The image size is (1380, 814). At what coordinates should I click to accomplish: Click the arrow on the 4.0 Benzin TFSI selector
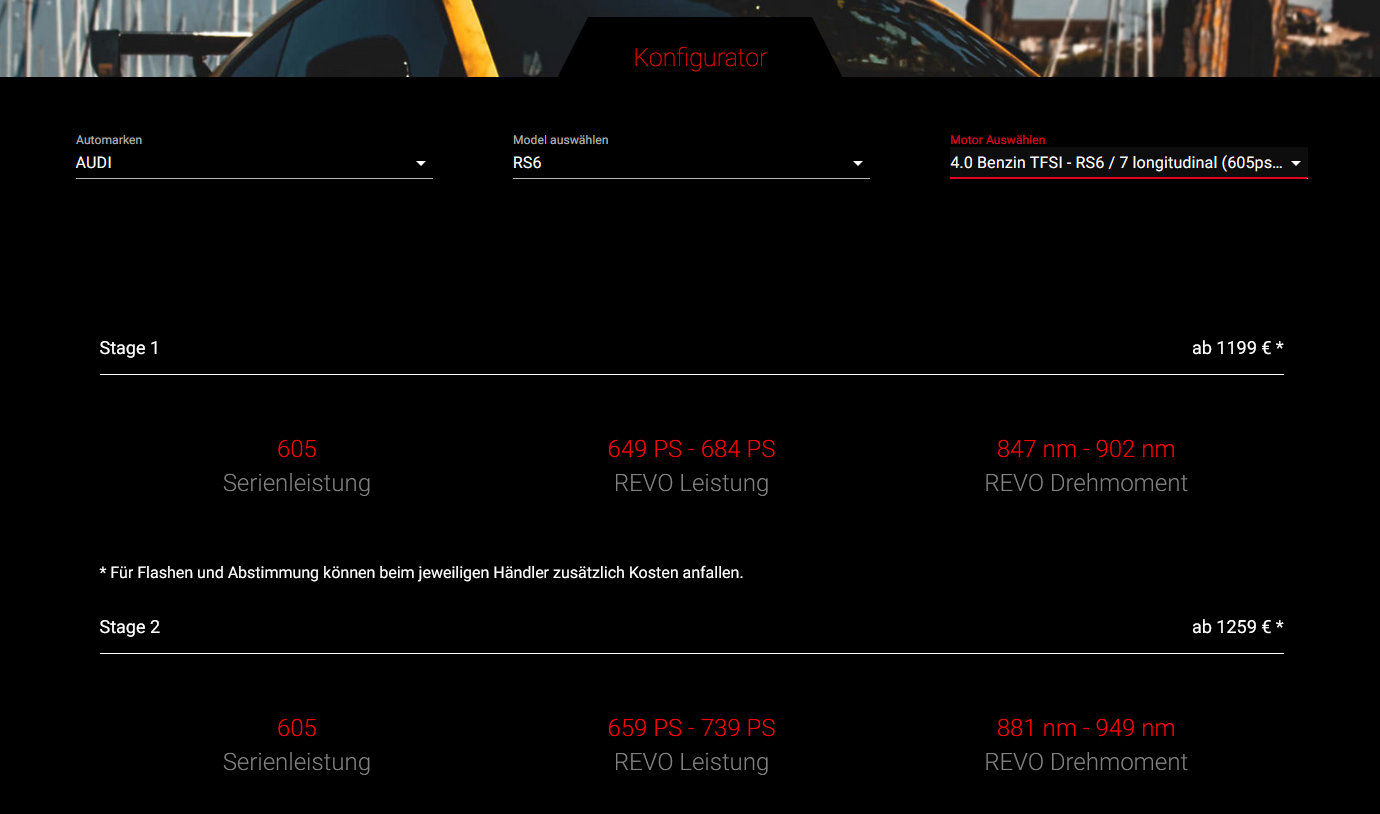pos(1297,163)
